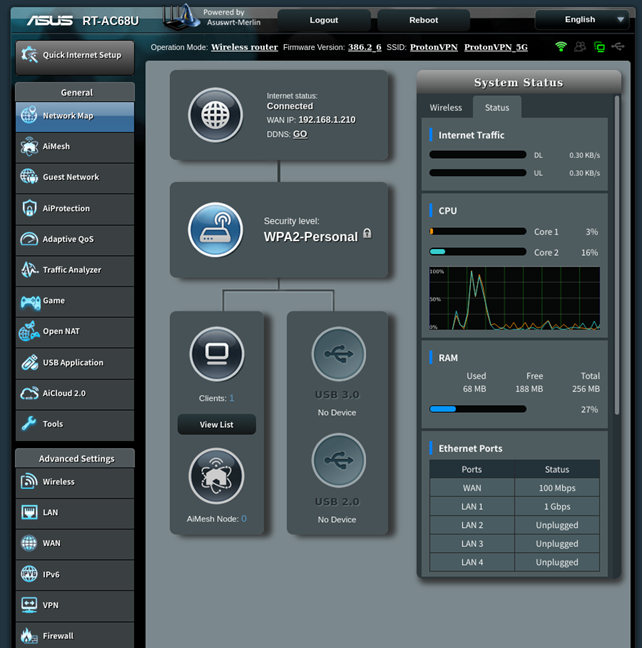Open firmware version 386.2_6 link
The image size is (642, 648).
[365, 47]
